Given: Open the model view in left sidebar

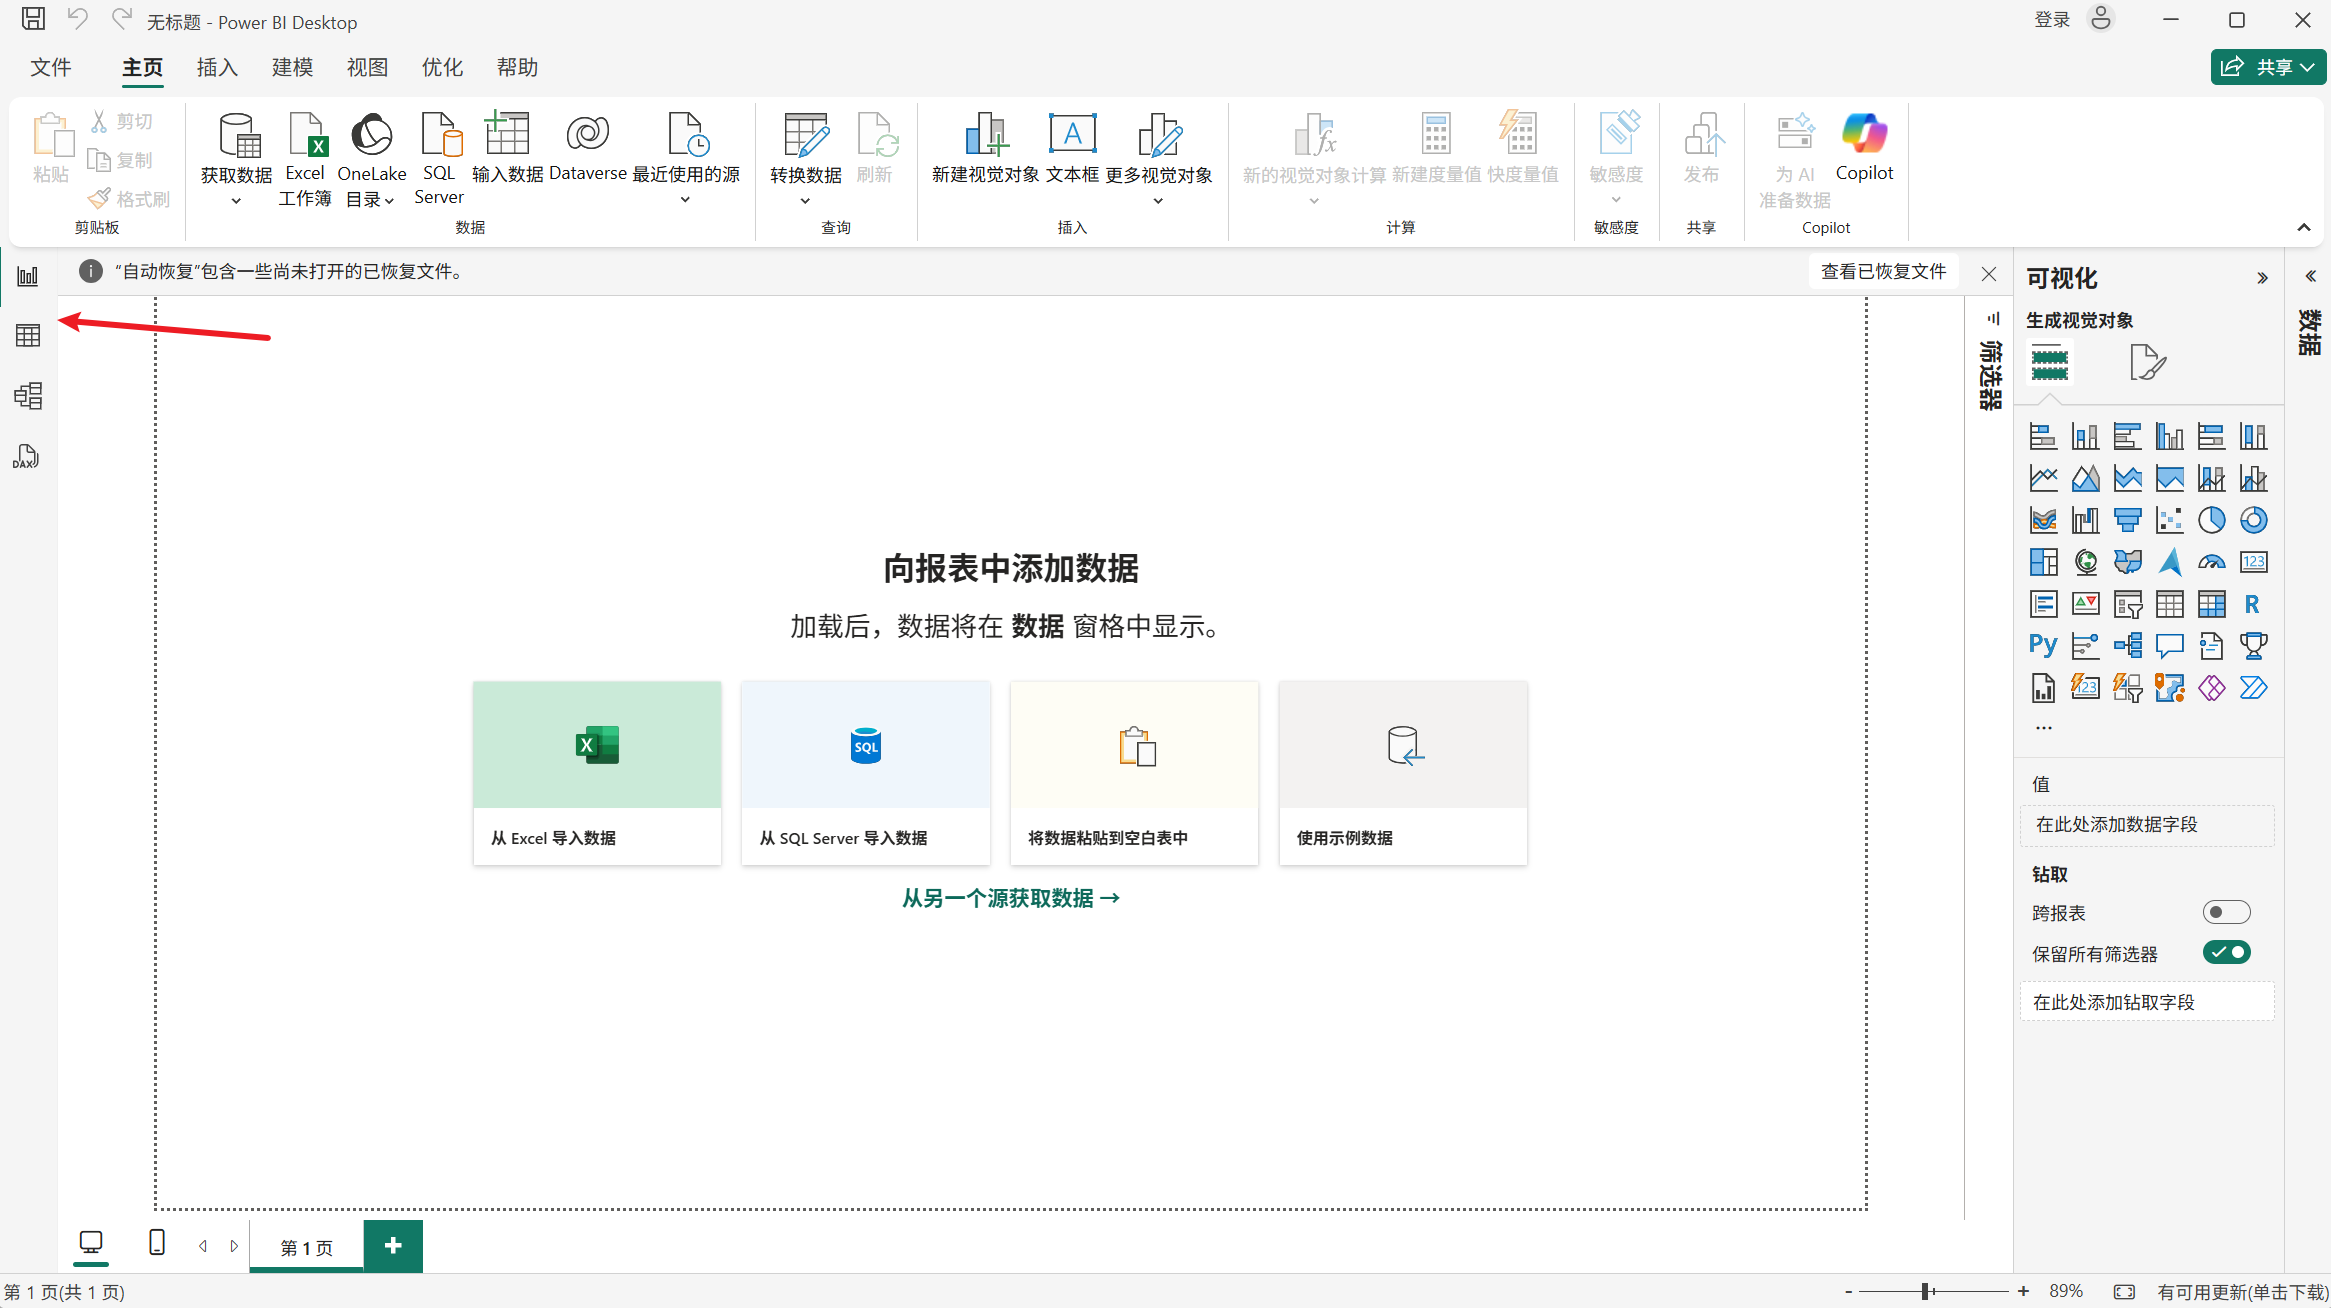Looking at the screenshot, I should coord(28,396).
